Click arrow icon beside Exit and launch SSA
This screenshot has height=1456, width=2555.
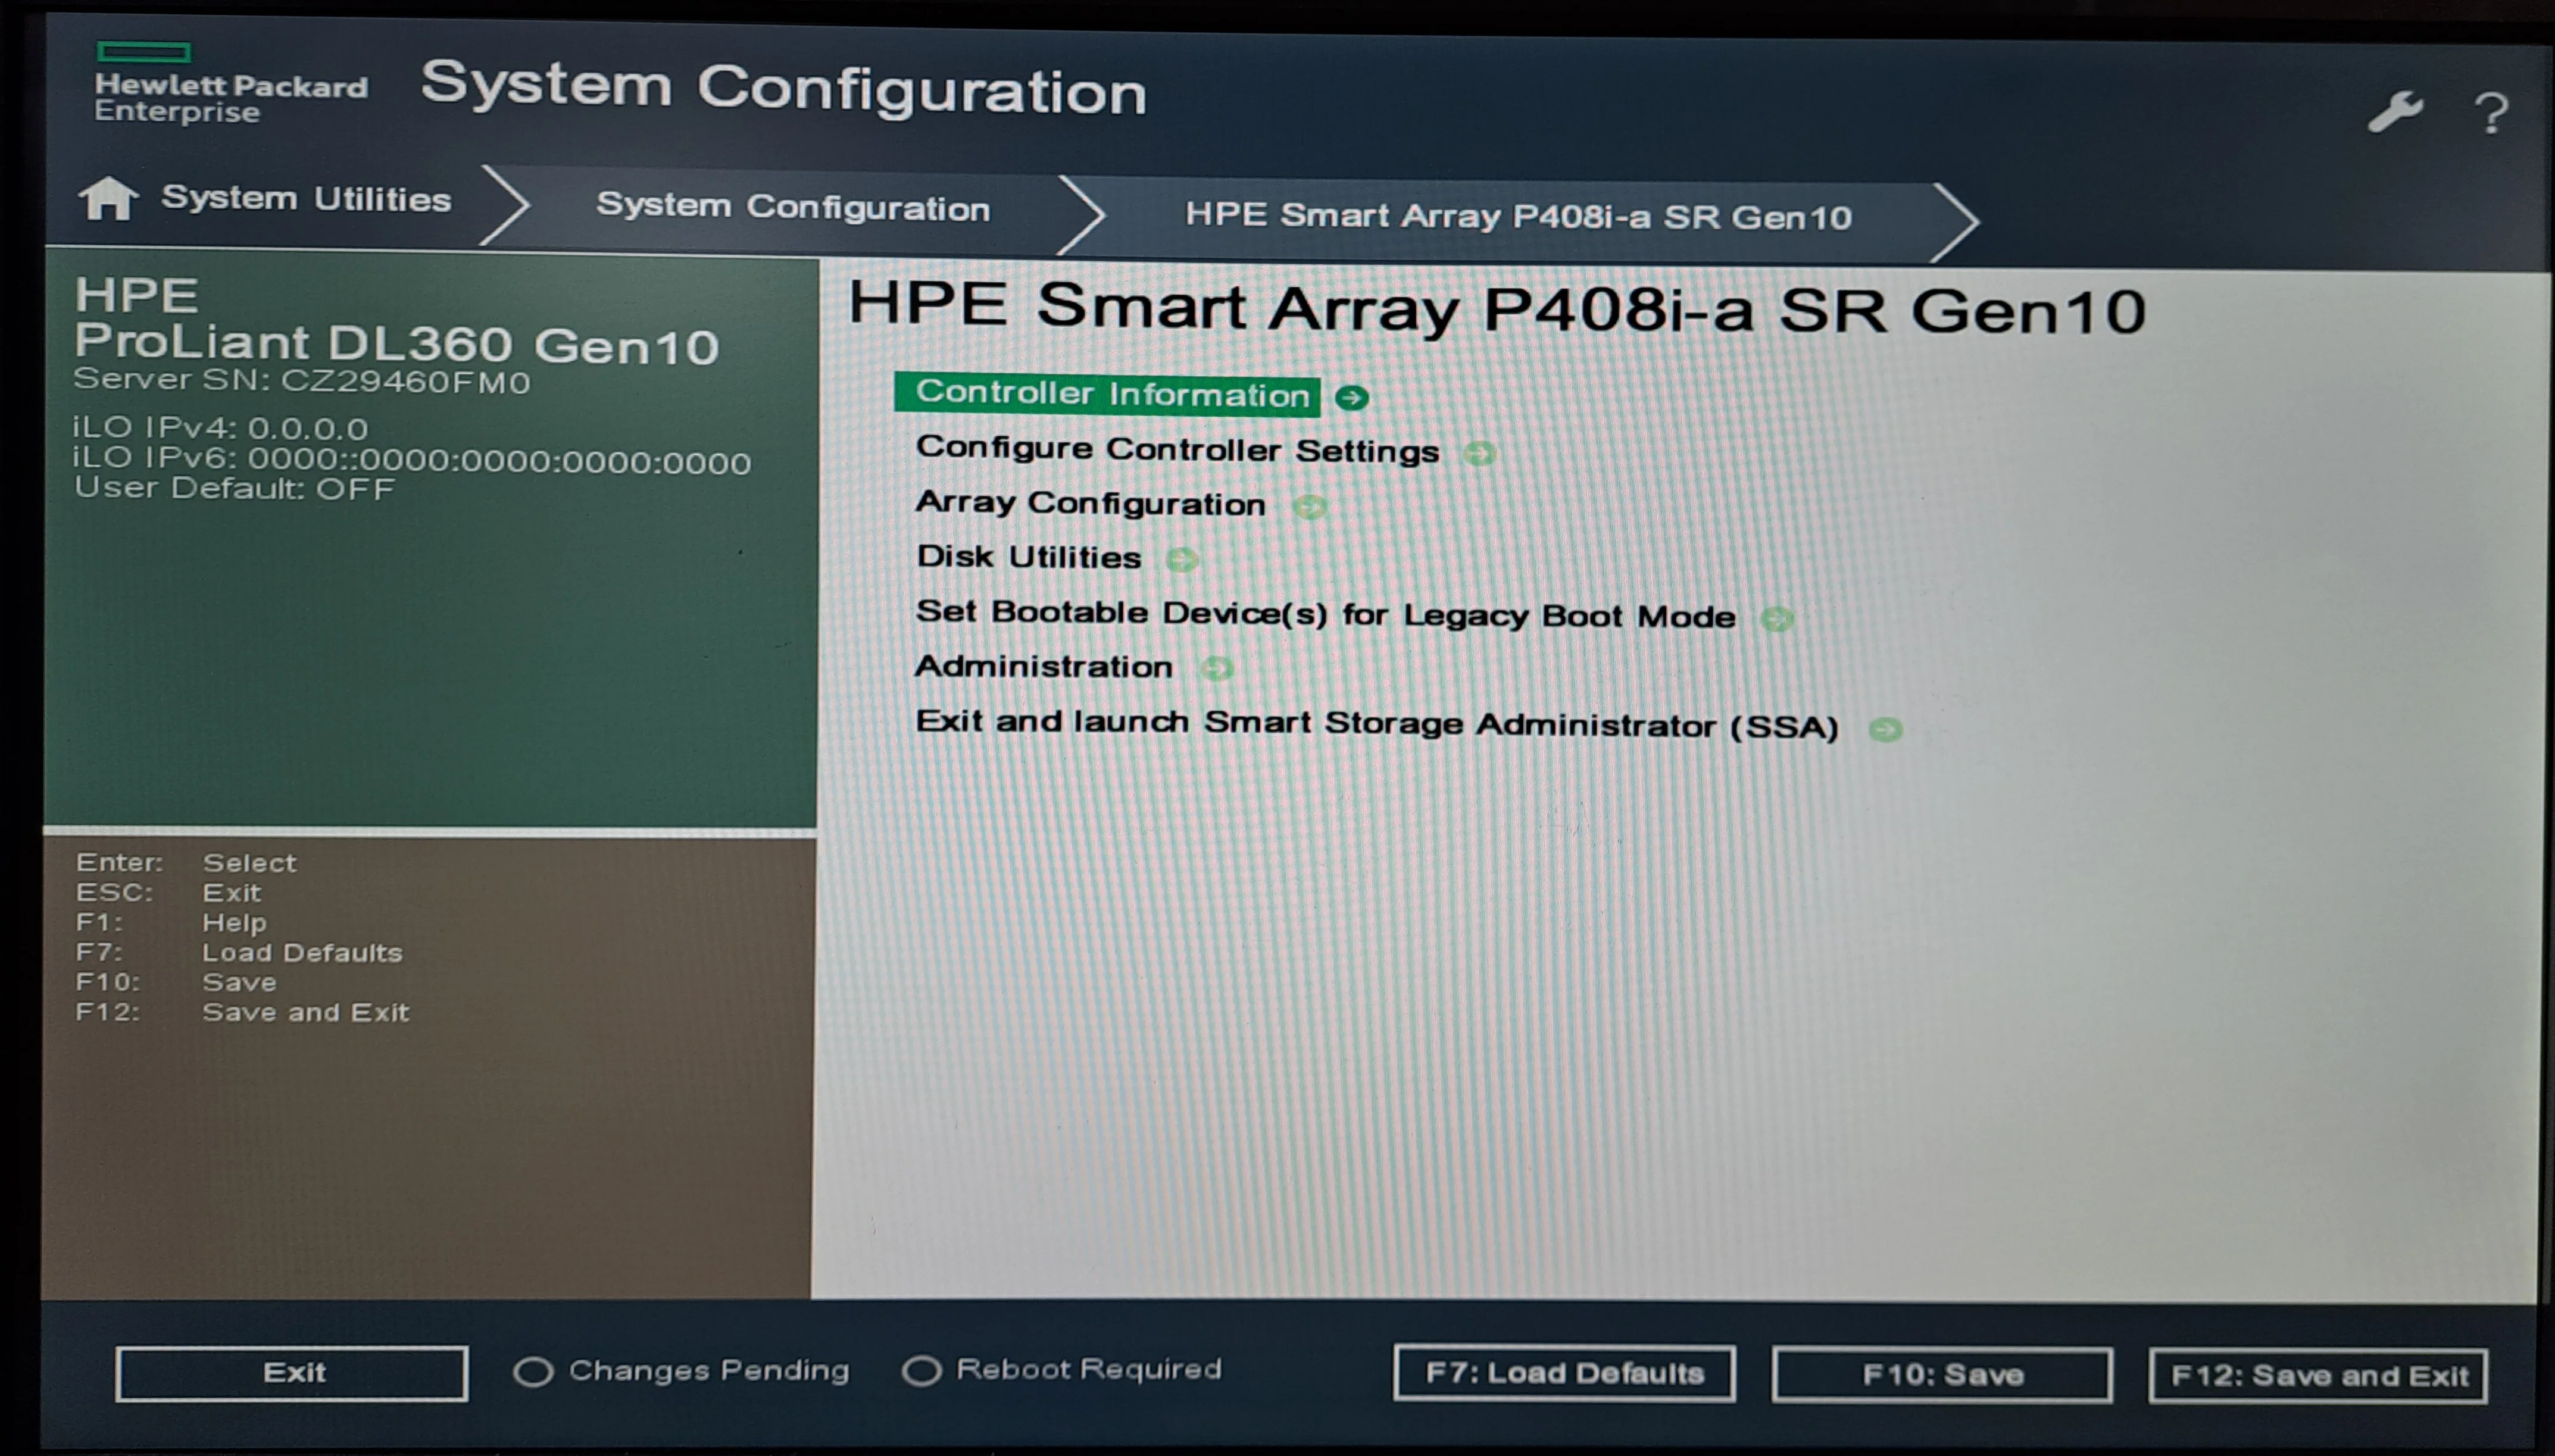(x=1885, y=729)
